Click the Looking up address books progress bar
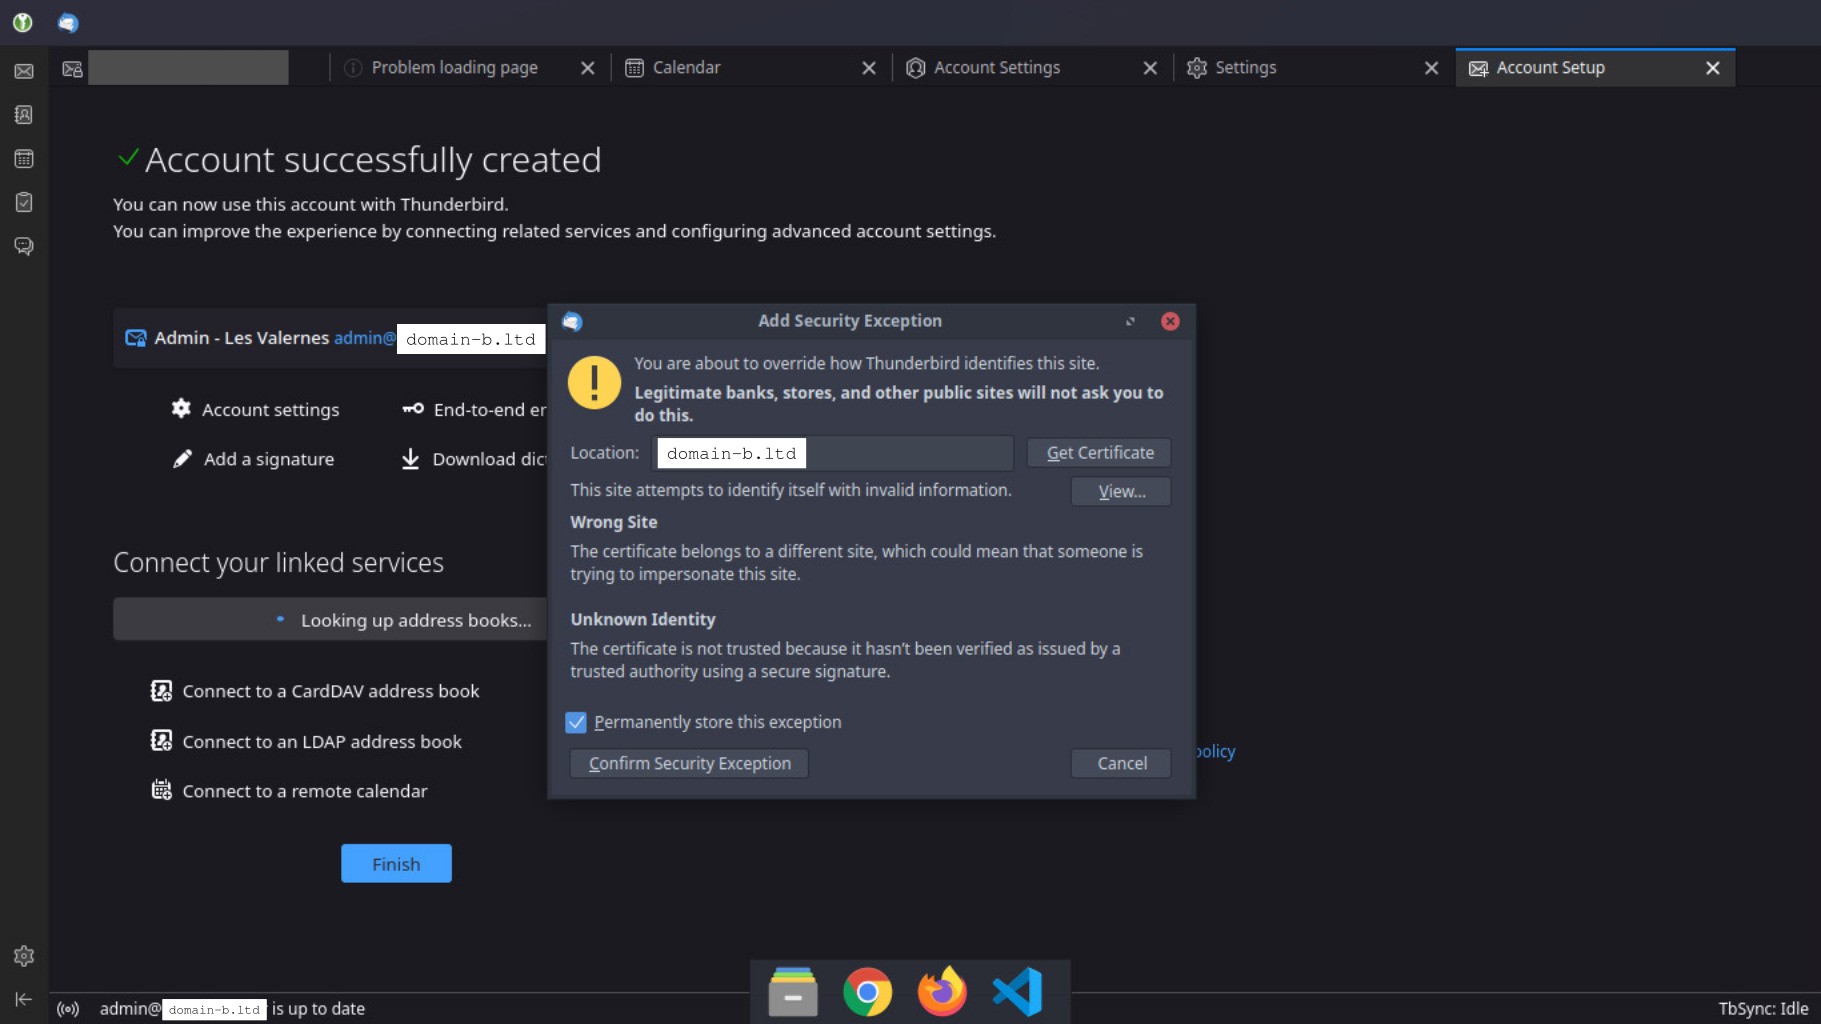The width and height of the screenshot is (1821, 1024). coord(330,619)
